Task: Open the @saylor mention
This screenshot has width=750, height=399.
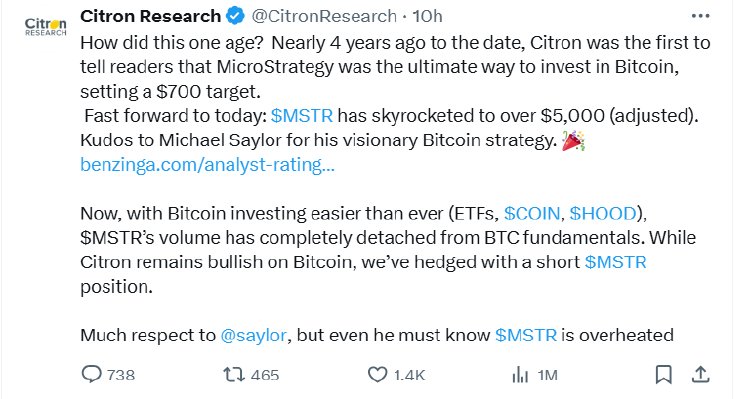Action: (x=254, y=335)
